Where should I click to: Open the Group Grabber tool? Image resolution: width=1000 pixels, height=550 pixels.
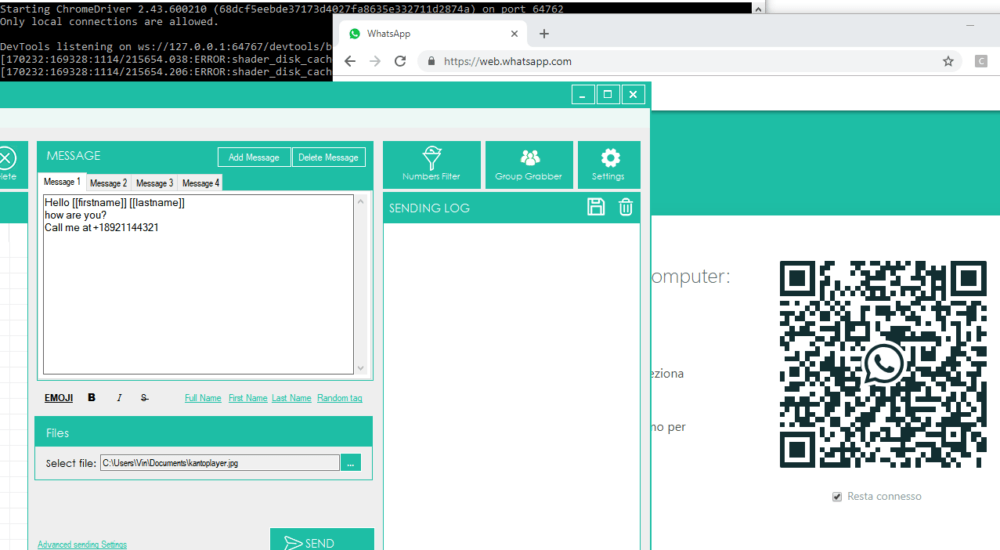coord(529,165)
